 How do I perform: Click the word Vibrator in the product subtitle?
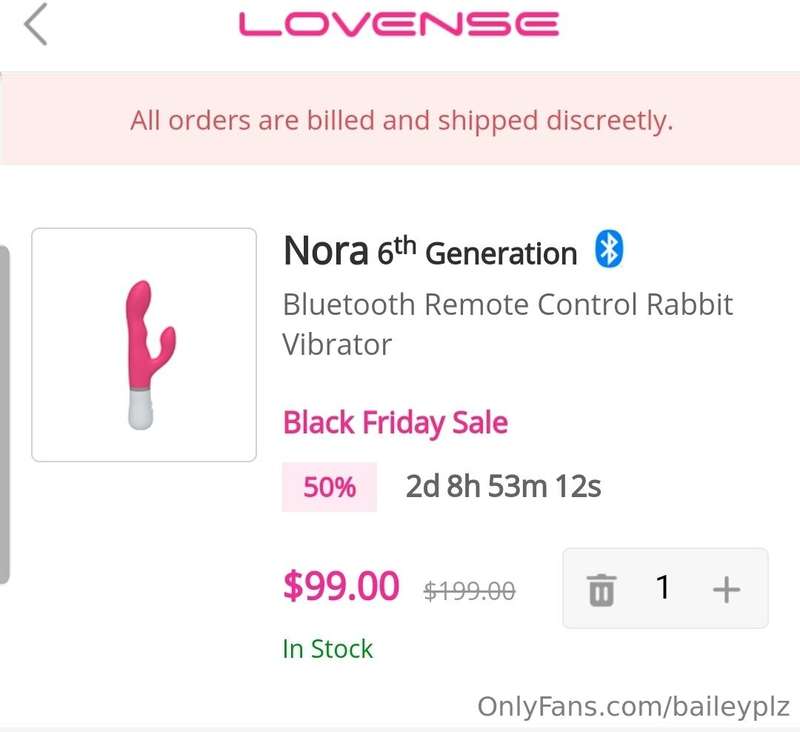click(x=337, y=344)
